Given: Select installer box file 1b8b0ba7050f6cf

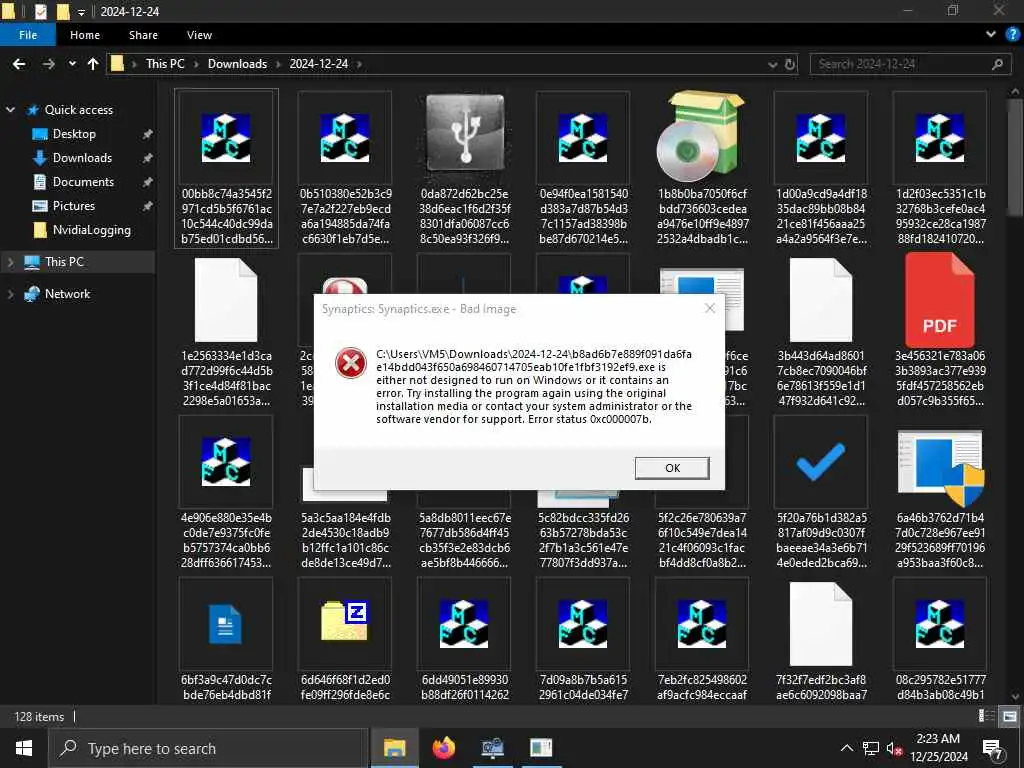Looking at the screenshot, I should (x=702, y=168).
